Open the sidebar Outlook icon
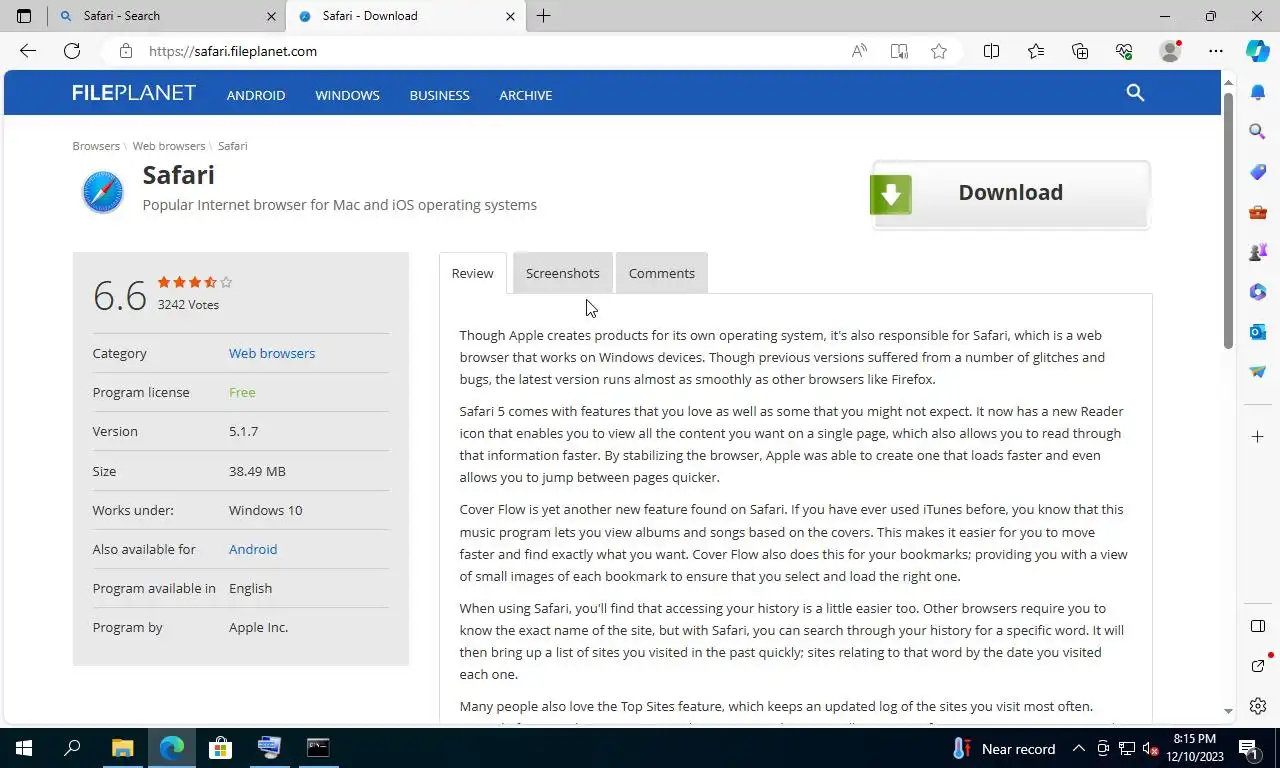Screen dimensions: 1280x768 click(1258, 331)
